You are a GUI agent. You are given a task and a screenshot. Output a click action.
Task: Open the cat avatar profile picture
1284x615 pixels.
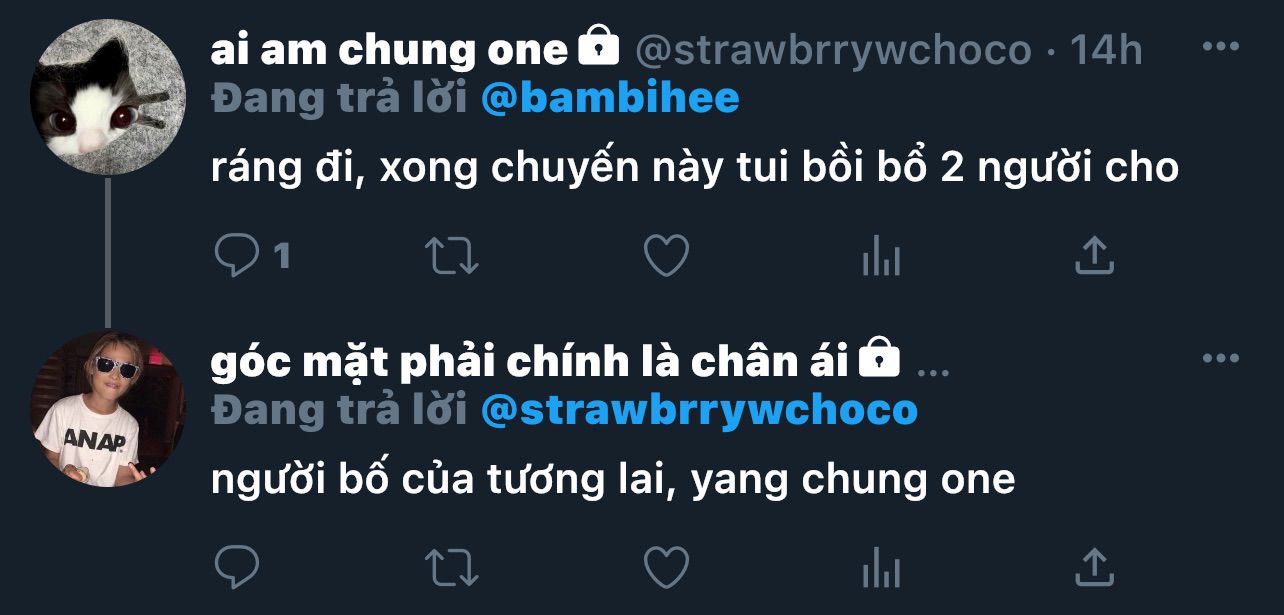point(108,97)
